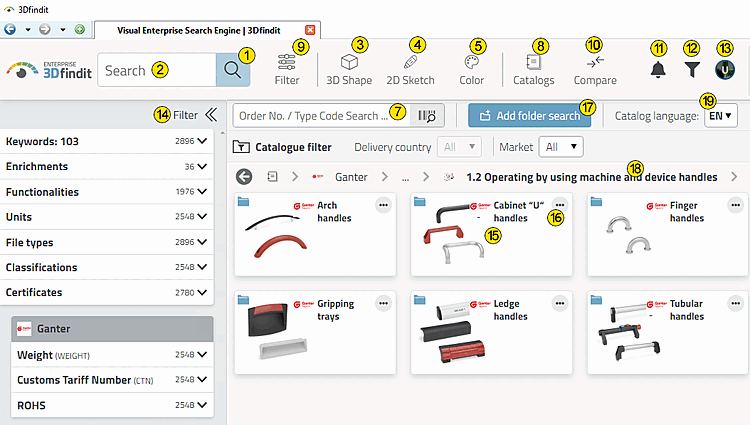This screenshot has width=750, height=425.
Task: Click the 3Dfindit Enterprise logo
Action: [49, 70]
